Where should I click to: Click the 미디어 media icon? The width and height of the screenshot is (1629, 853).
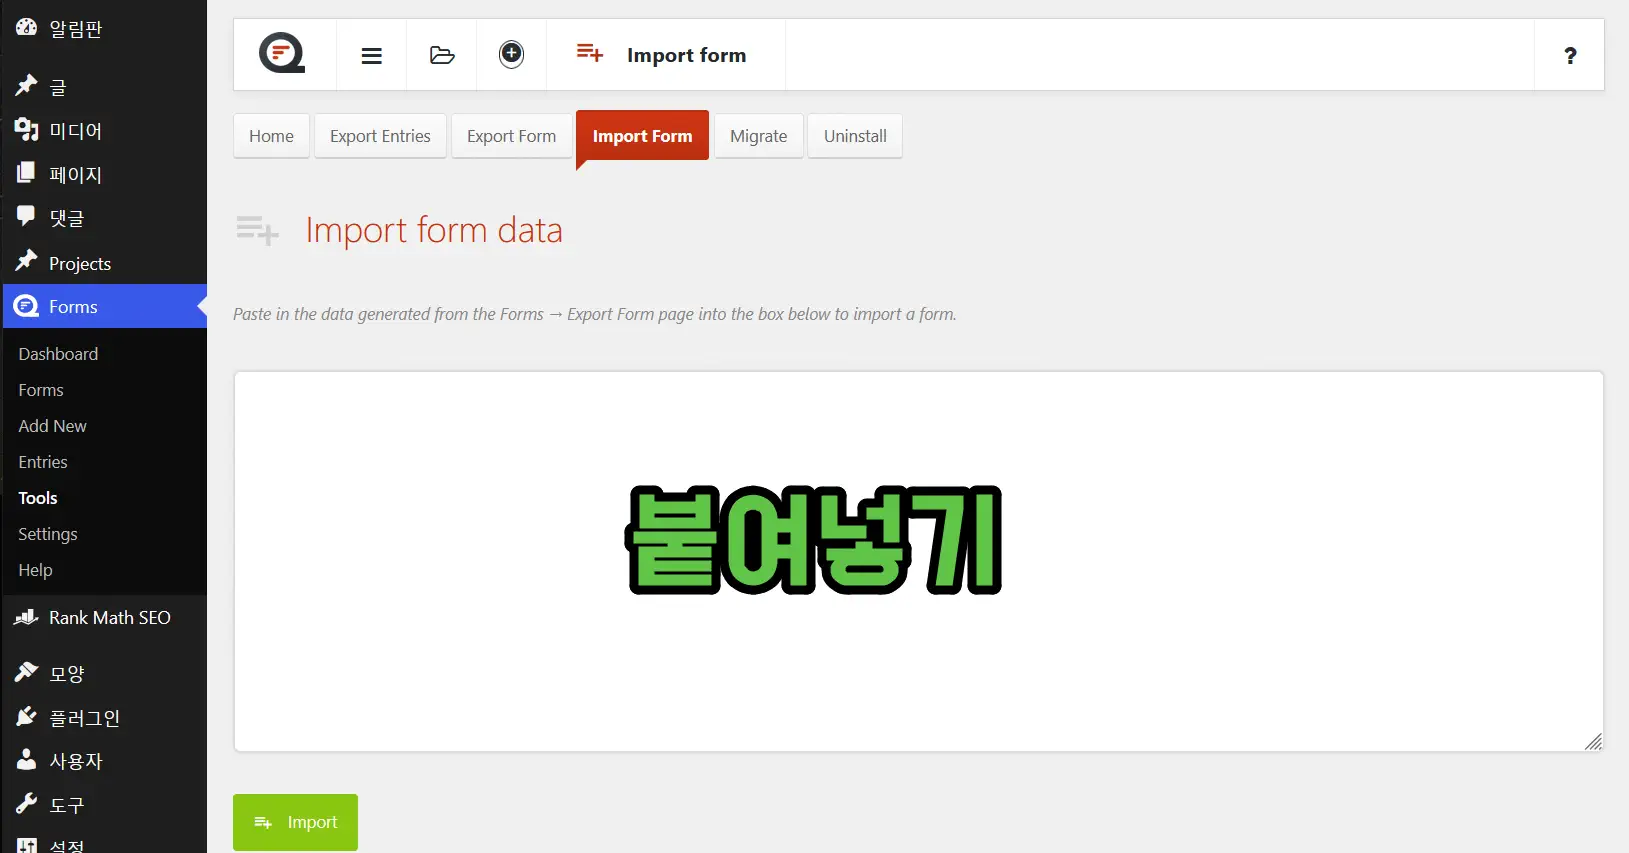[x=26, y=129]
